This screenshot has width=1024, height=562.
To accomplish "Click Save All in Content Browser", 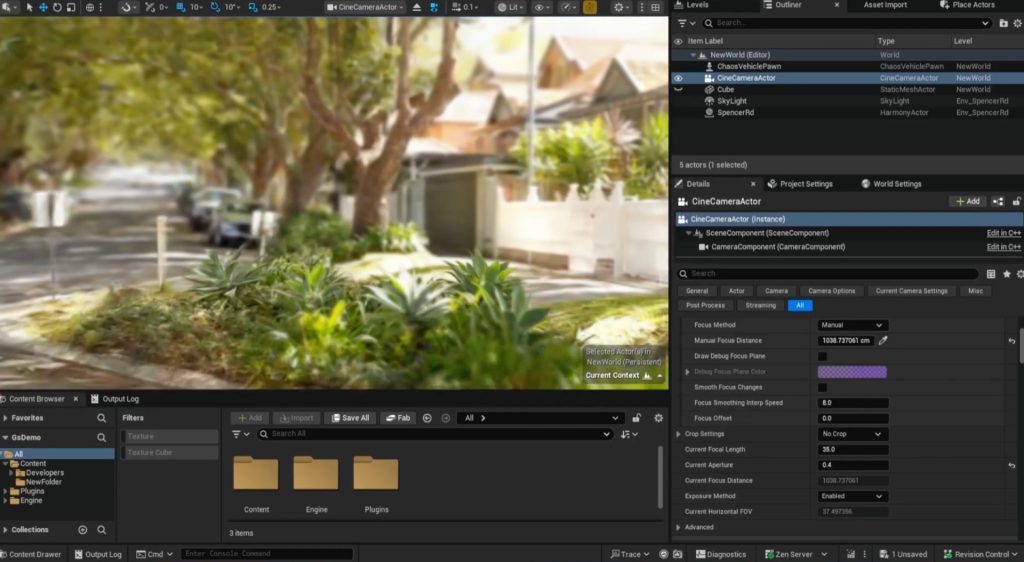I will point(350,418).
